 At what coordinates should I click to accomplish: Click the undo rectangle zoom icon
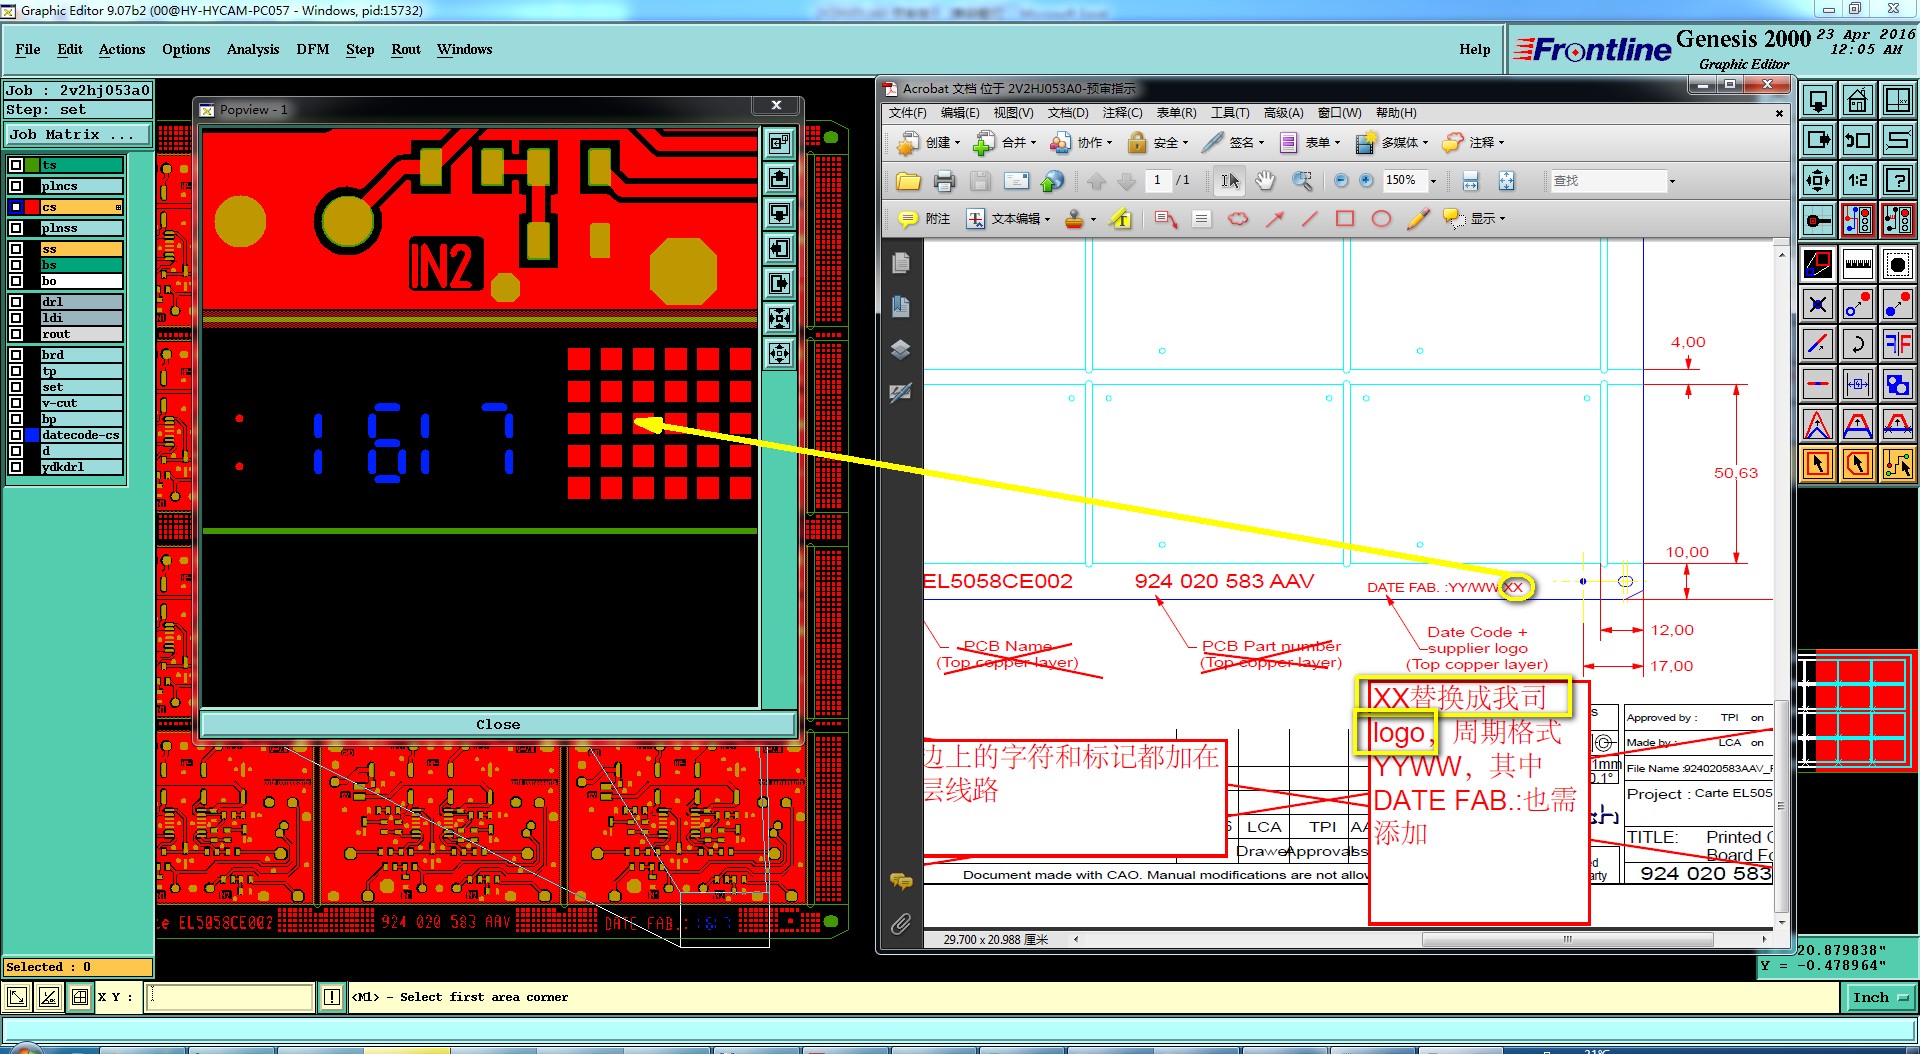click(x=1857, y=140)
